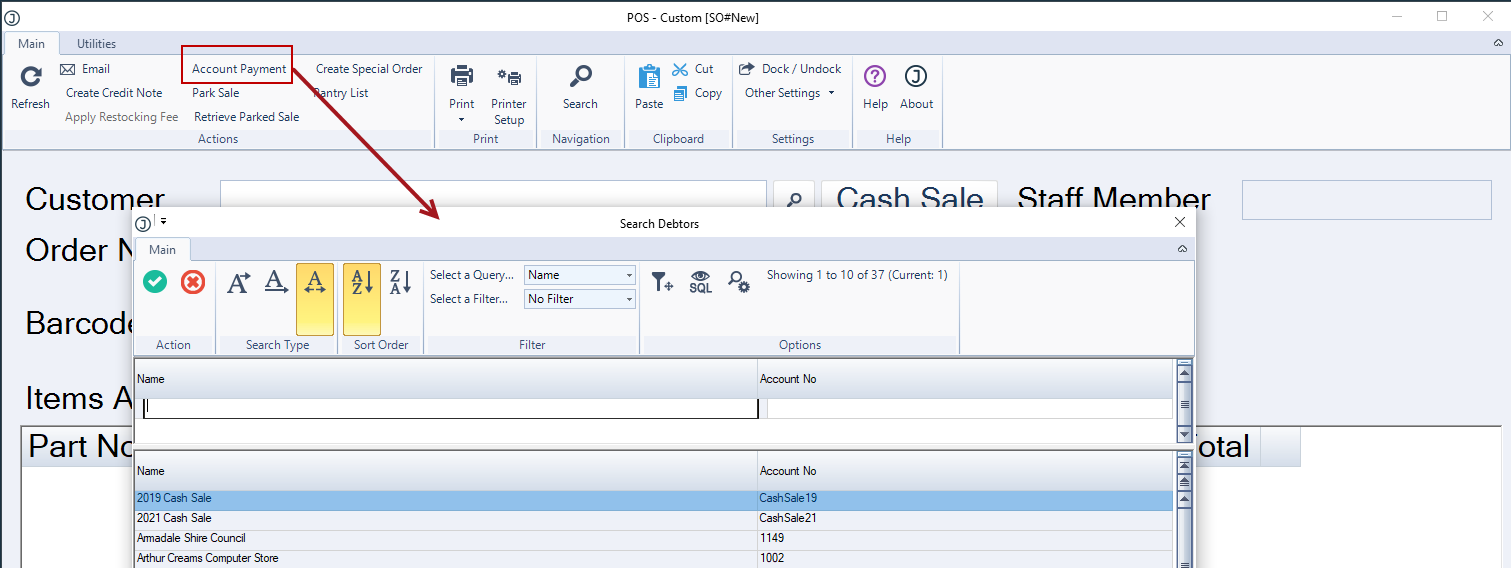Close the Search Debtors window
1511x568 pixels.
tap(1179, 222)
